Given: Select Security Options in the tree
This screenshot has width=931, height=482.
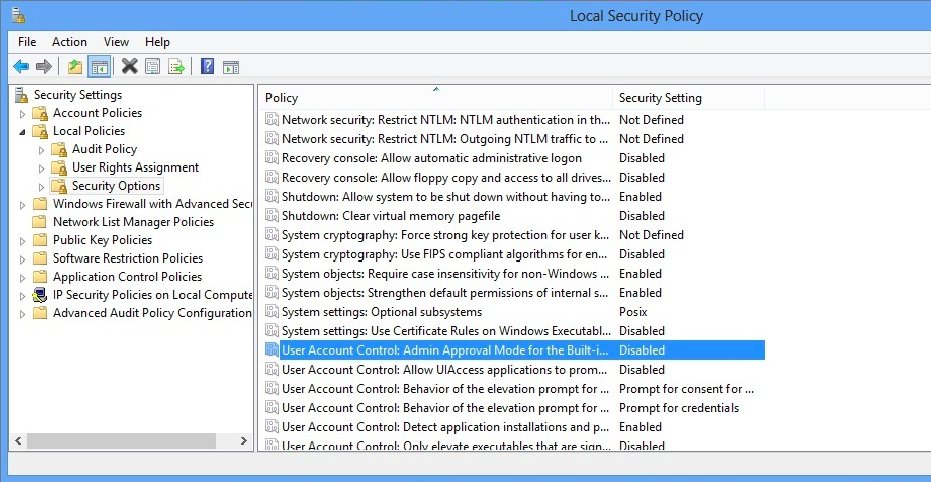Looking at the screenshot, I should (116, 186).
